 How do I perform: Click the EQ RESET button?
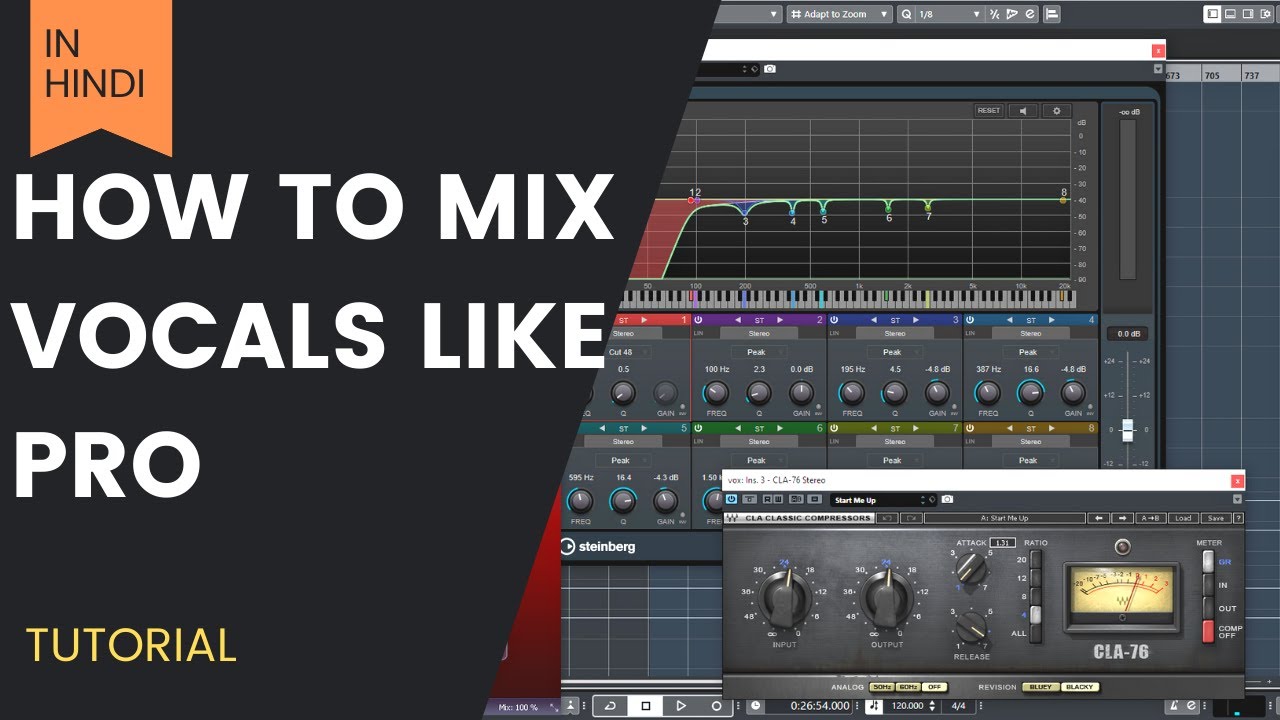pyautogui.click(x=989, y=111)
